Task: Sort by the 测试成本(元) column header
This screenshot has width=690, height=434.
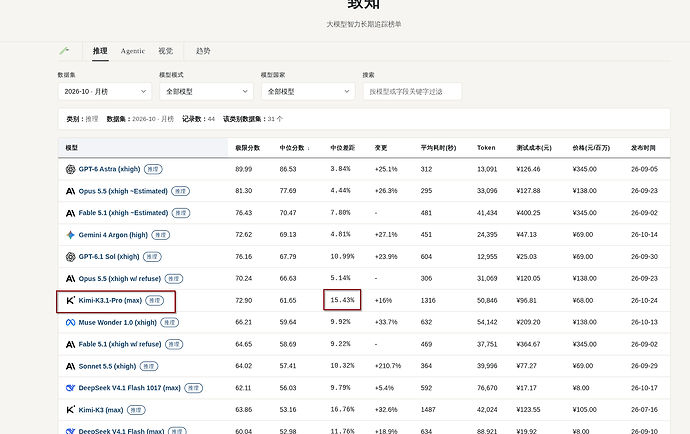Action: (x=534, y=148)
